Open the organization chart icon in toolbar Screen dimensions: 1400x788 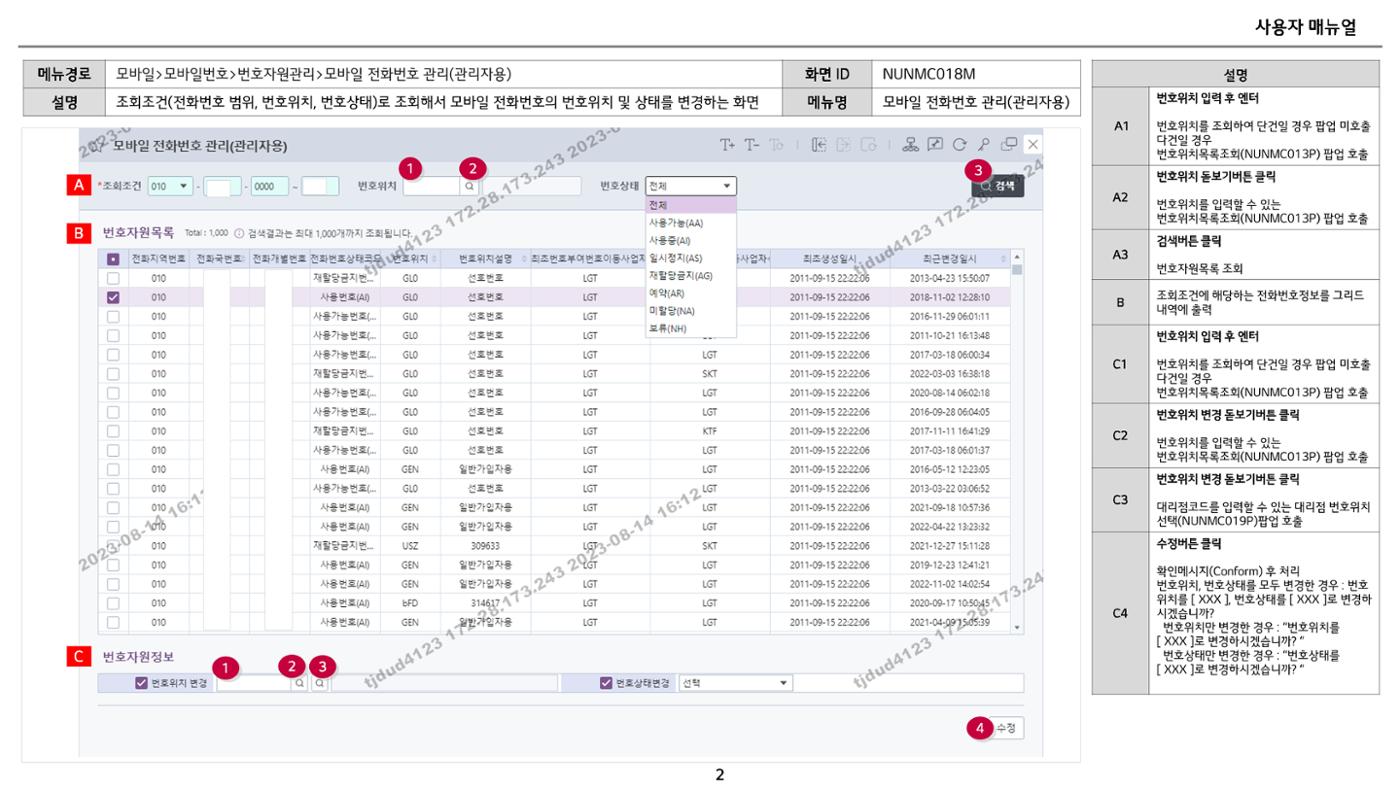[911, 145]
